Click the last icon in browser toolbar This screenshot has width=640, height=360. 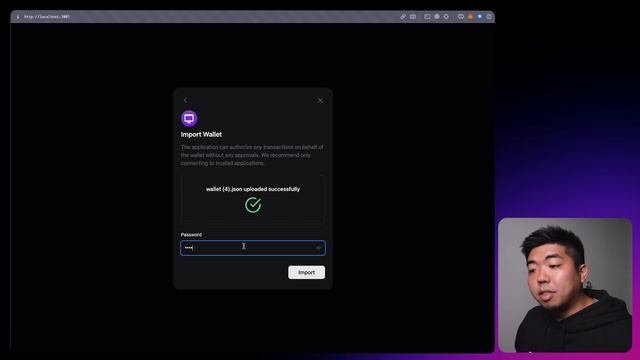coord(489,17)
